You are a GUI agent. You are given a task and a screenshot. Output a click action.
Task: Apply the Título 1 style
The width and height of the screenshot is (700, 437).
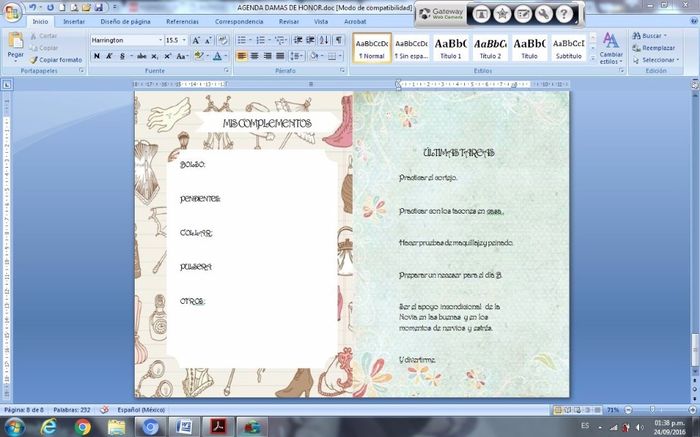click(x=451, y=47)
